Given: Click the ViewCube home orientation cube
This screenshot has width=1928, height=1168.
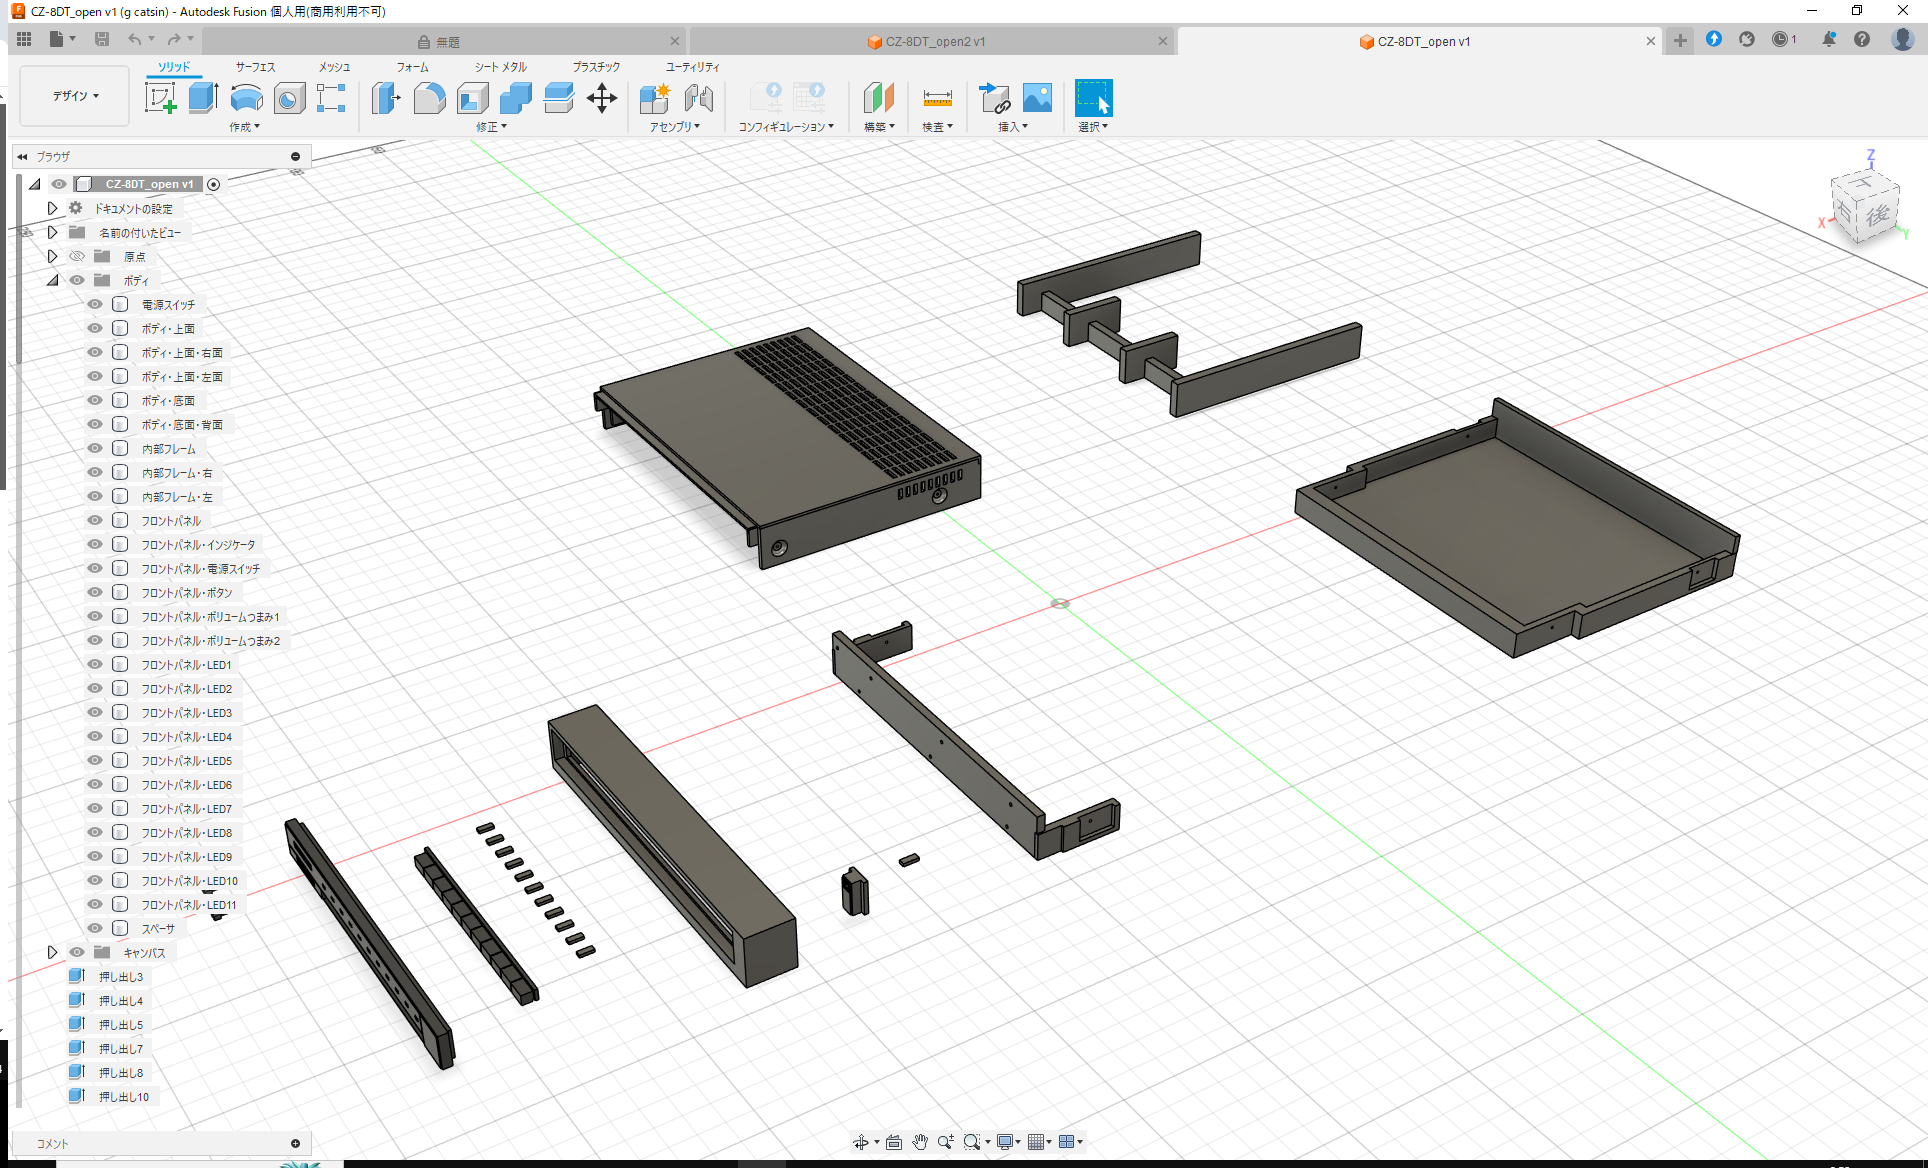Looking at the screenshot, I should pyautogui.click(x=1867, y=207).
